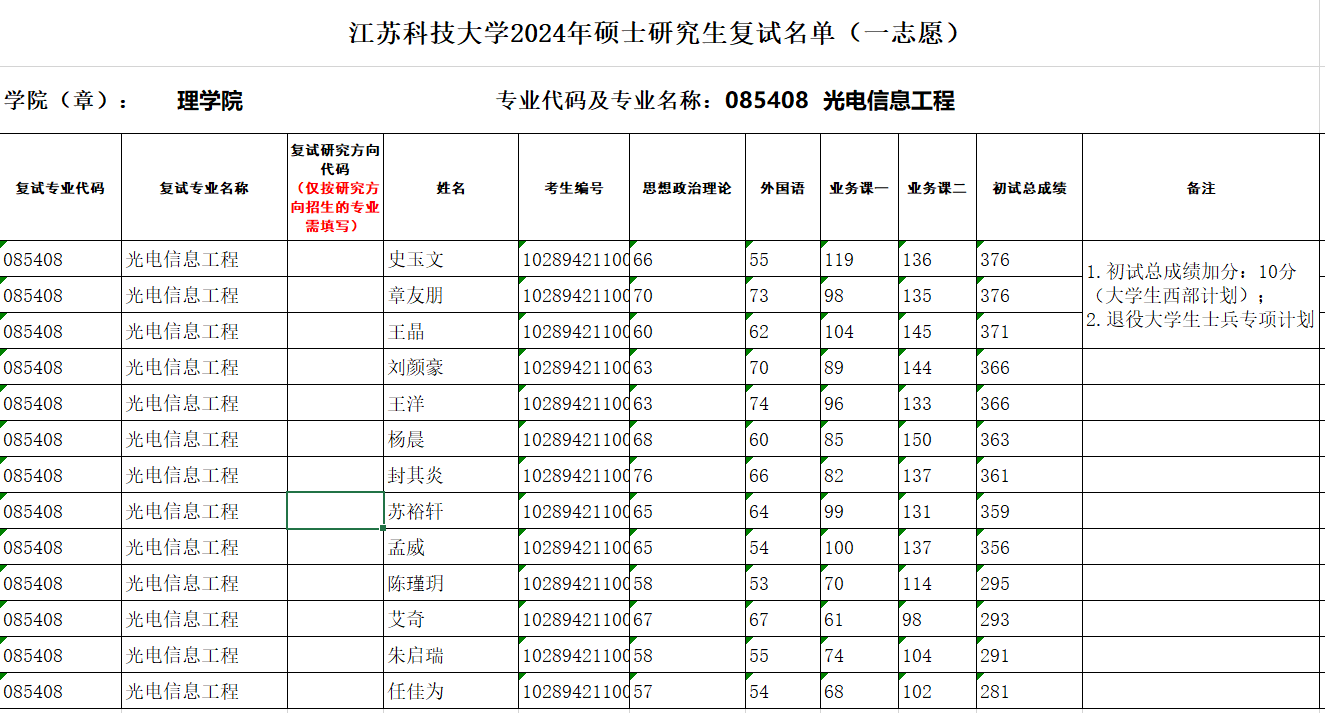
Task: Click the empty remarks cell in 杨晨's row
Action: point(1202,440)
